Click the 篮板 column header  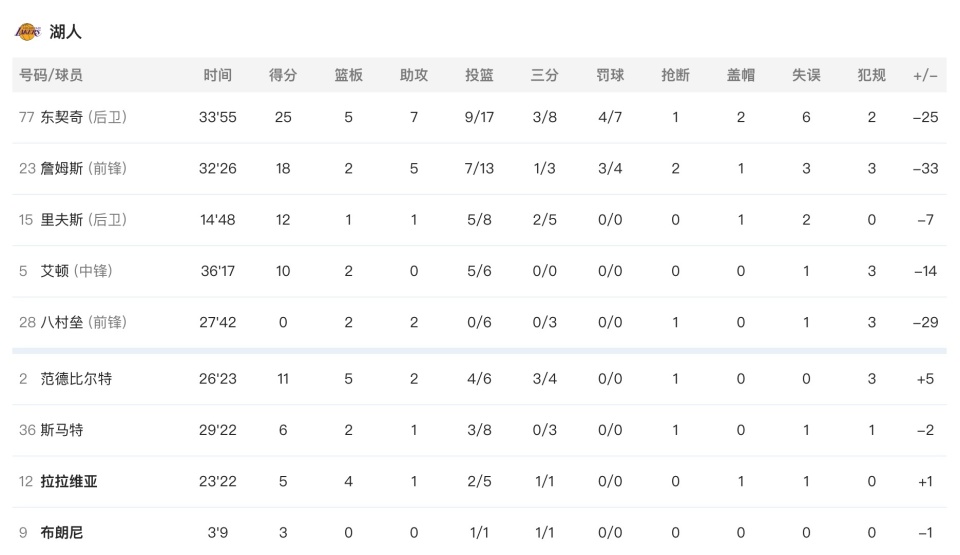[348, 75]
